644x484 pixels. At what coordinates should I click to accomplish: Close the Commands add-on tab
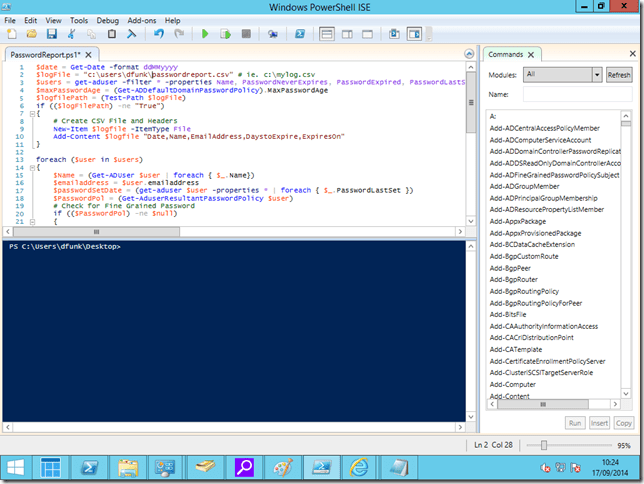click(533, 56)
